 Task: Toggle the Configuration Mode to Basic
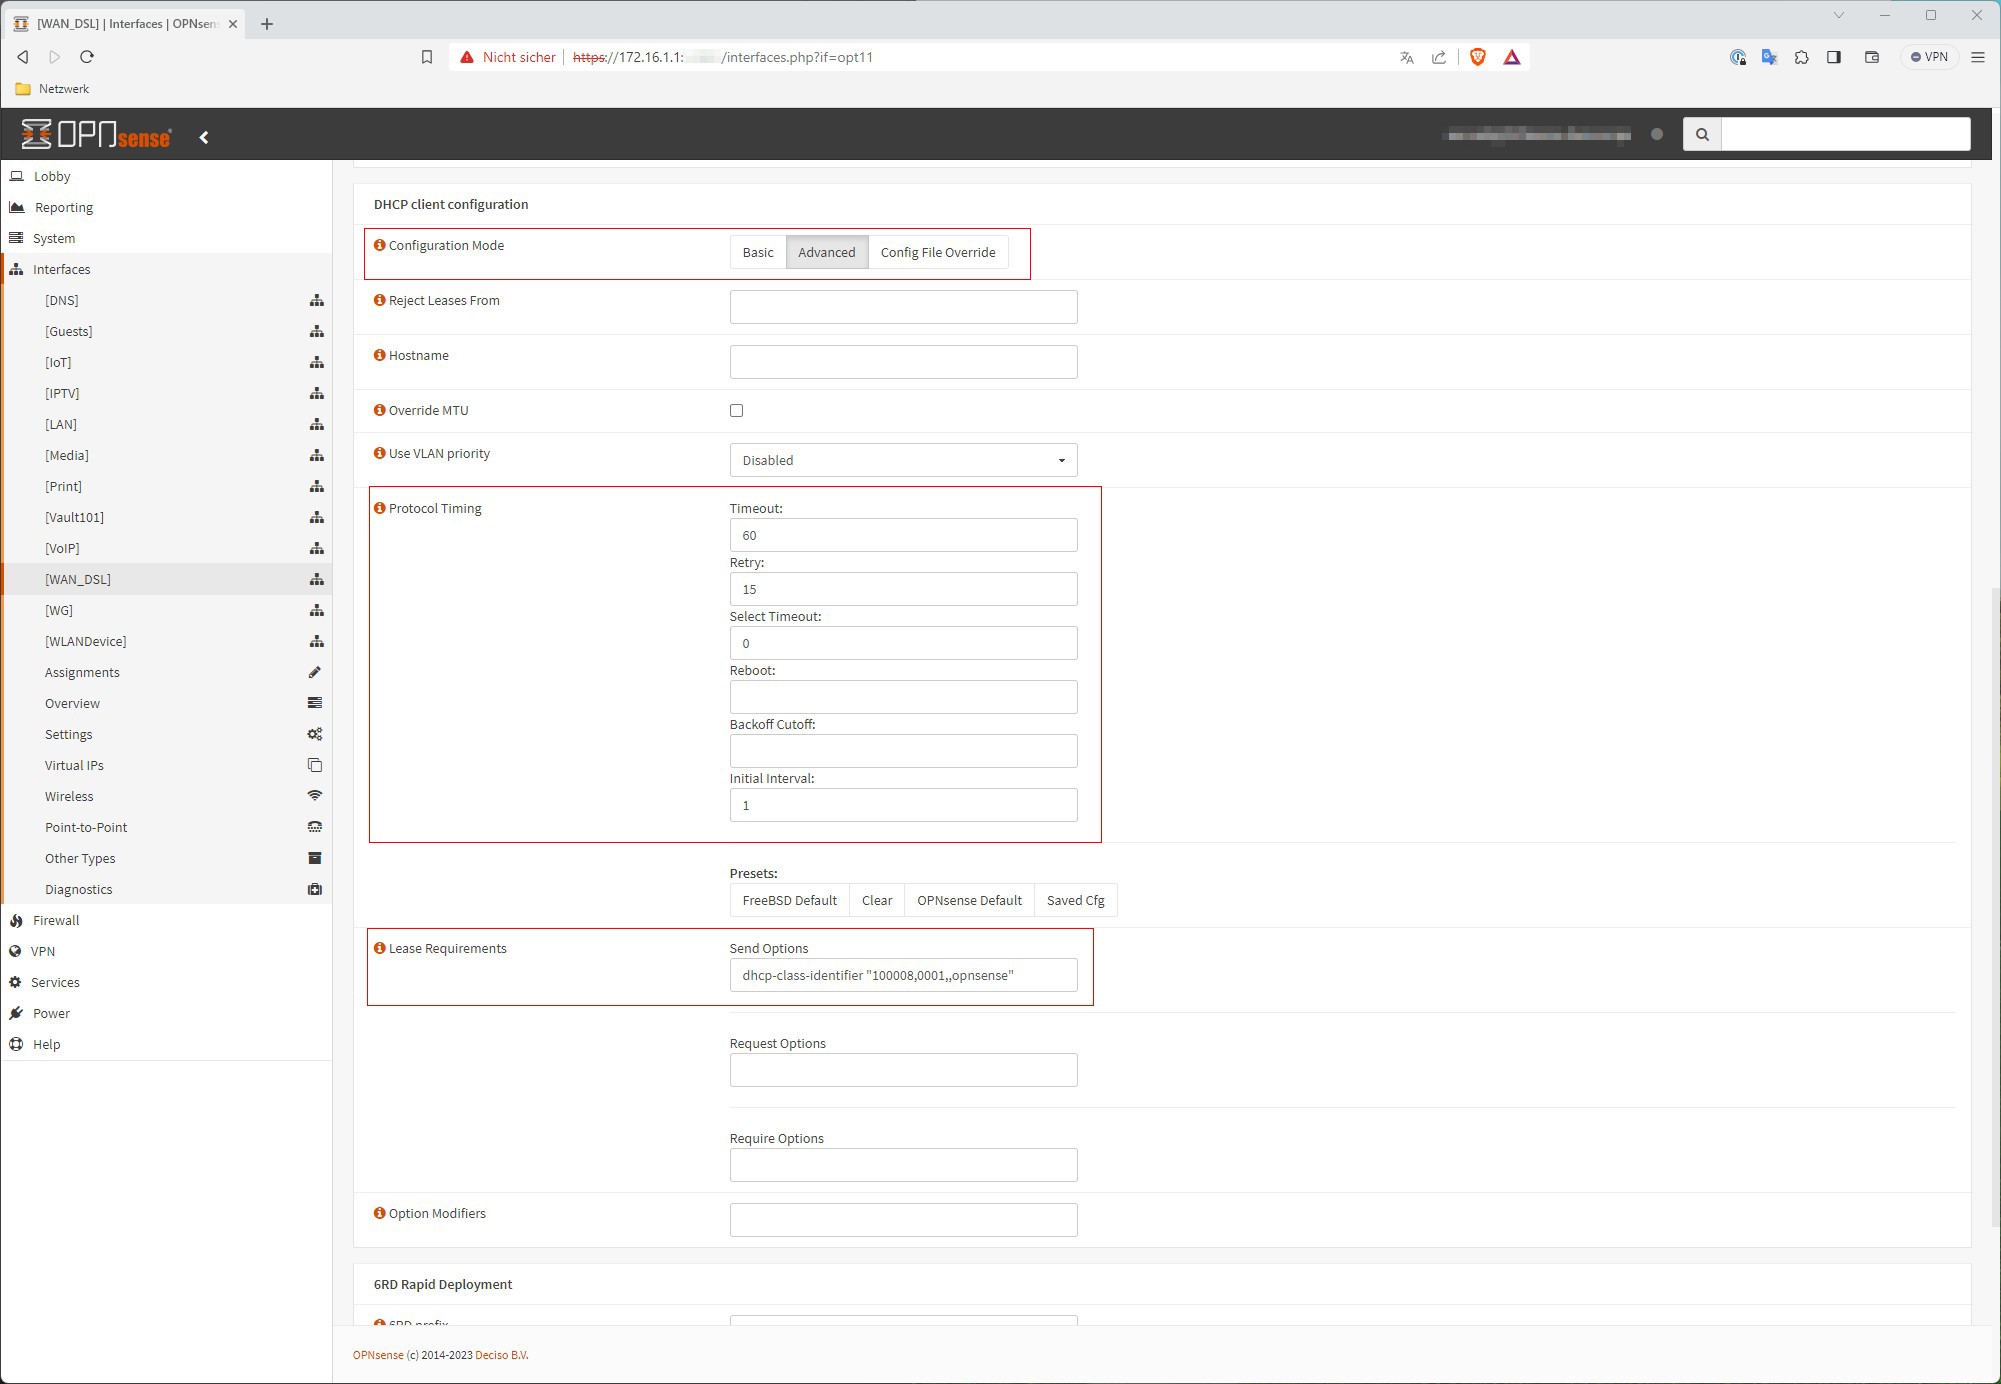[757, 252]
